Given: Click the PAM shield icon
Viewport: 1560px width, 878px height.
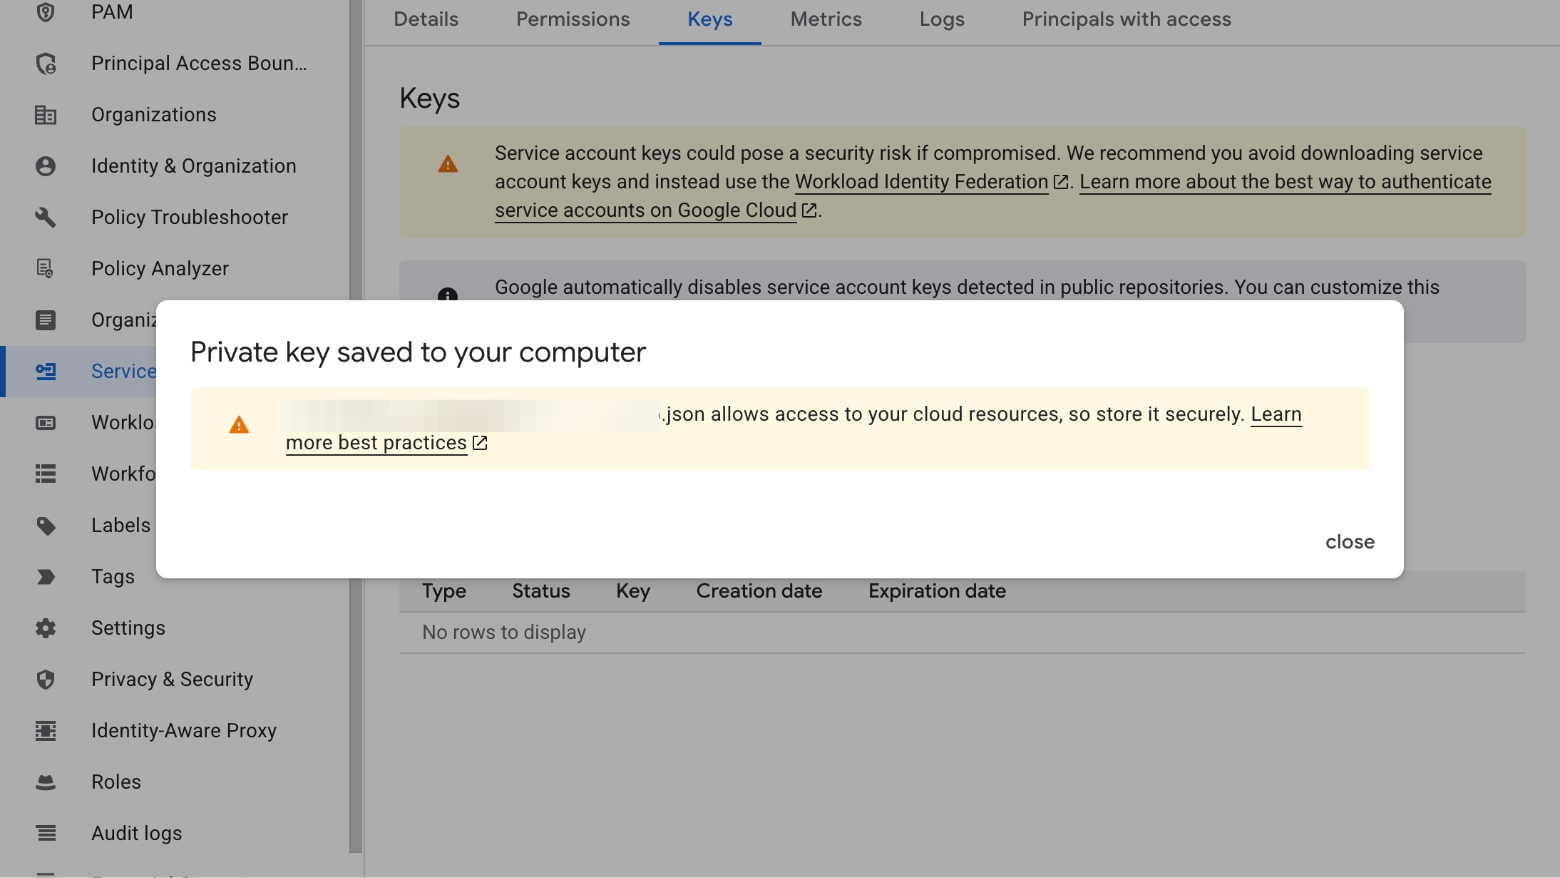Looking at the screenshot, I should (x=45, y=11).
